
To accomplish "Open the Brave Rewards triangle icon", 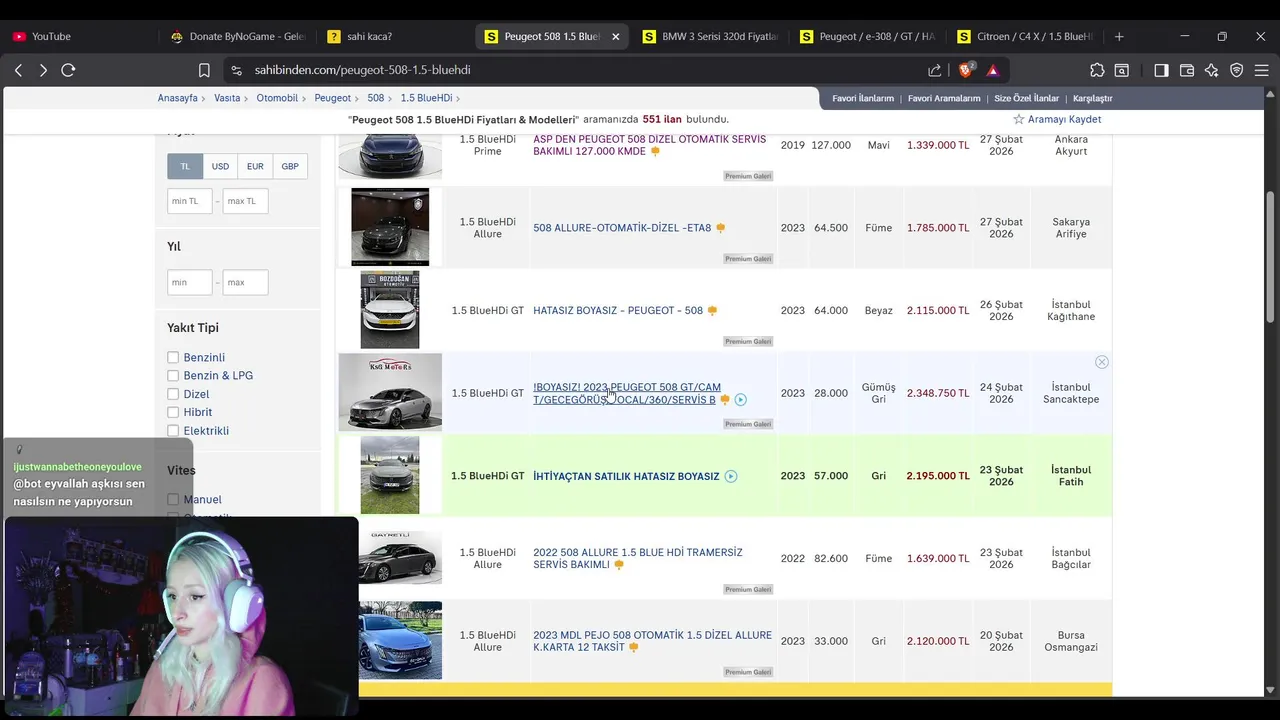I will tap(992, 70).
